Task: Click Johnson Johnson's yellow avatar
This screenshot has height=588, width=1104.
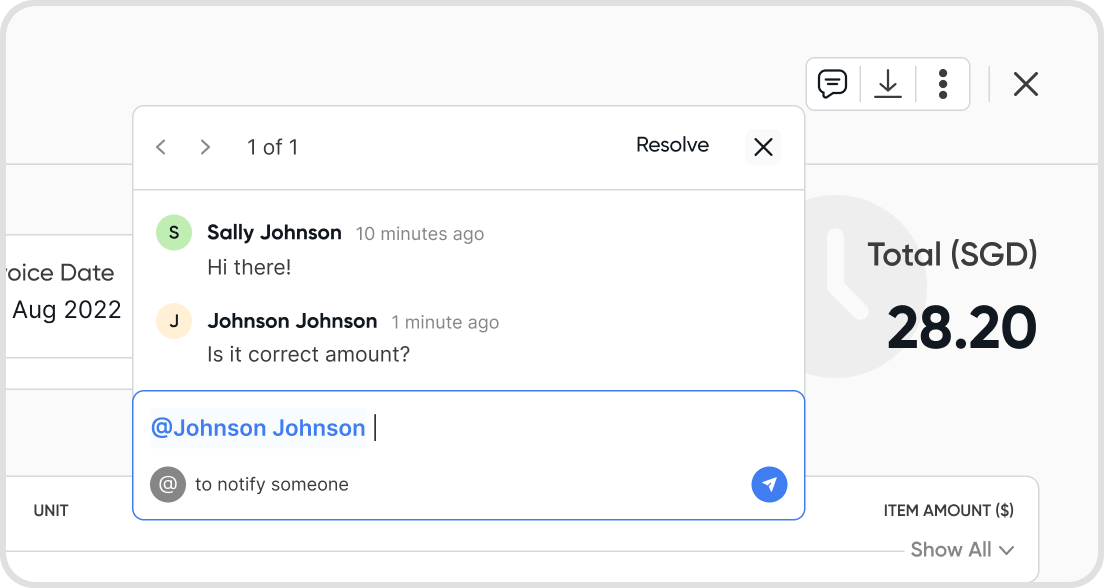Action: pos(174,321)
